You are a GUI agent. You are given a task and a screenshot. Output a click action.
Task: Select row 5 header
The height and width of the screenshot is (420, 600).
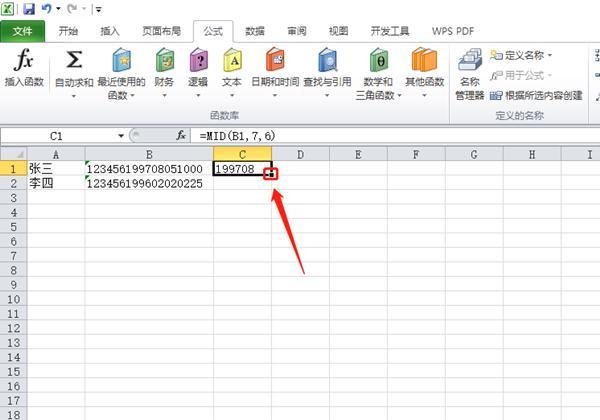[13, 227]
